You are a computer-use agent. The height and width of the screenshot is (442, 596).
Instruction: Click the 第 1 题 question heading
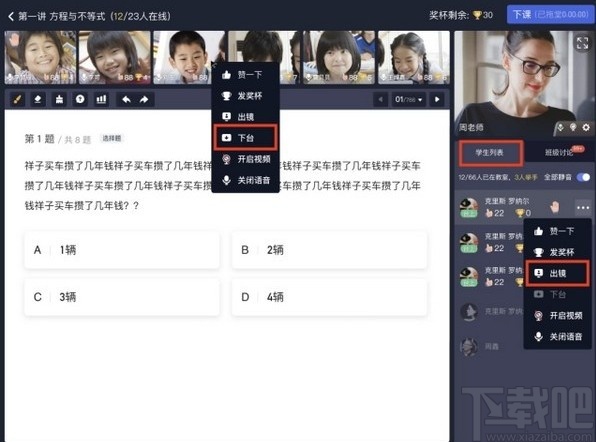(40, 139)
